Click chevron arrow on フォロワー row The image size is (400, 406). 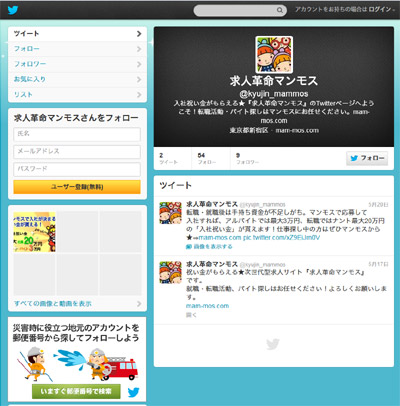pos(139,64)
